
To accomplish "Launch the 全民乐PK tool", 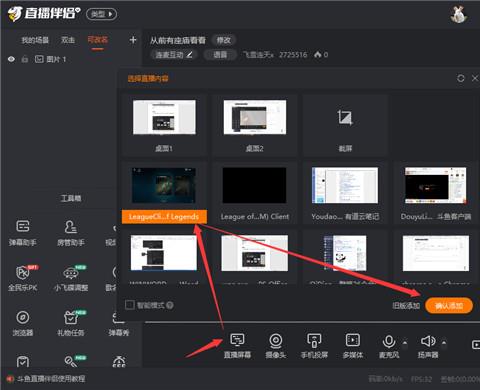I will 23,278.
